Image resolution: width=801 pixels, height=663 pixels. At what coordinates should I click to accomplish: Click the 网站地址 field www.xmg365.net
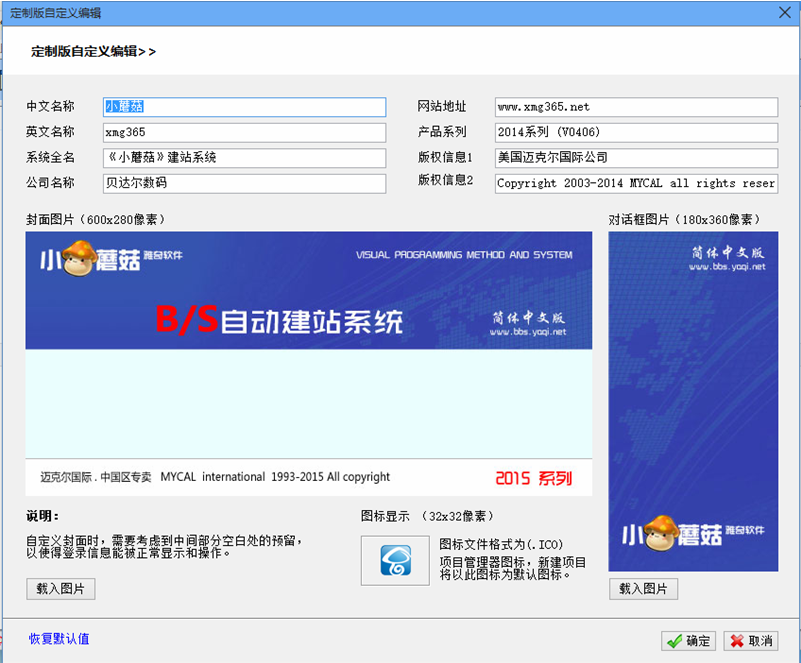point(636,107)
